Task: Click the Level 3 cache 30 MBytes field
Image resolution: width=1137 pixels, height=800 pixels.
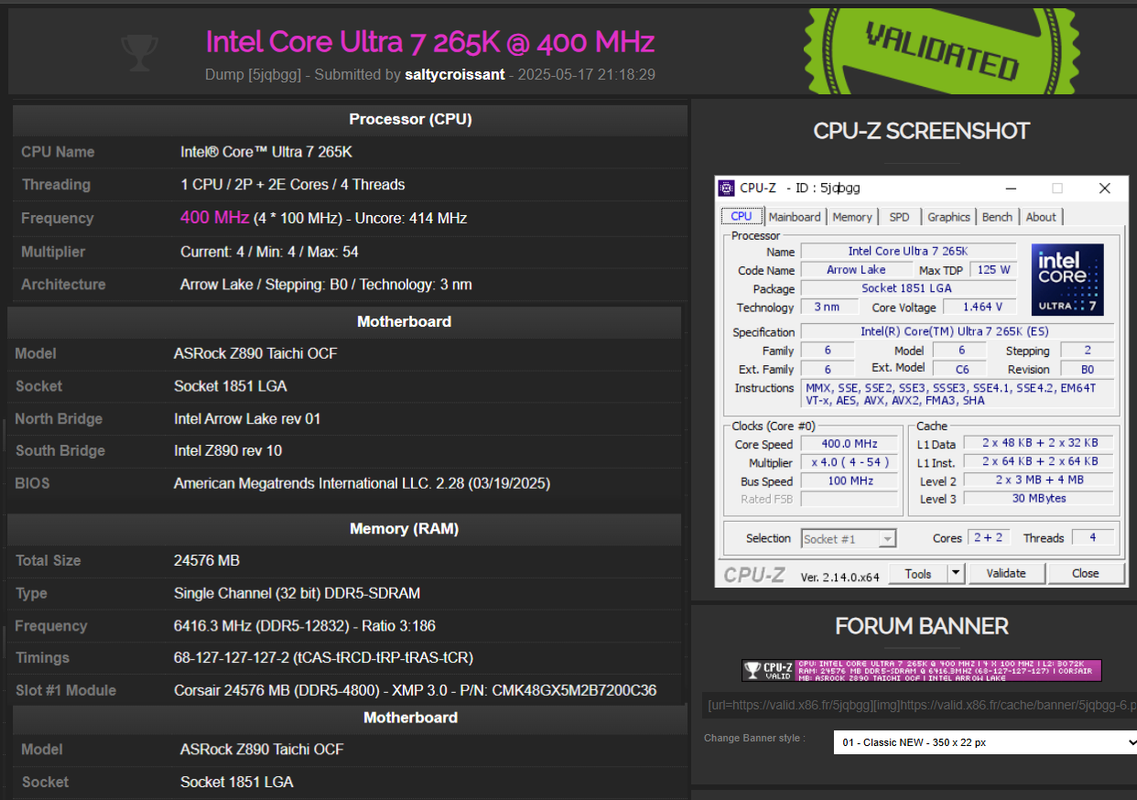Action: point(1038,498)
